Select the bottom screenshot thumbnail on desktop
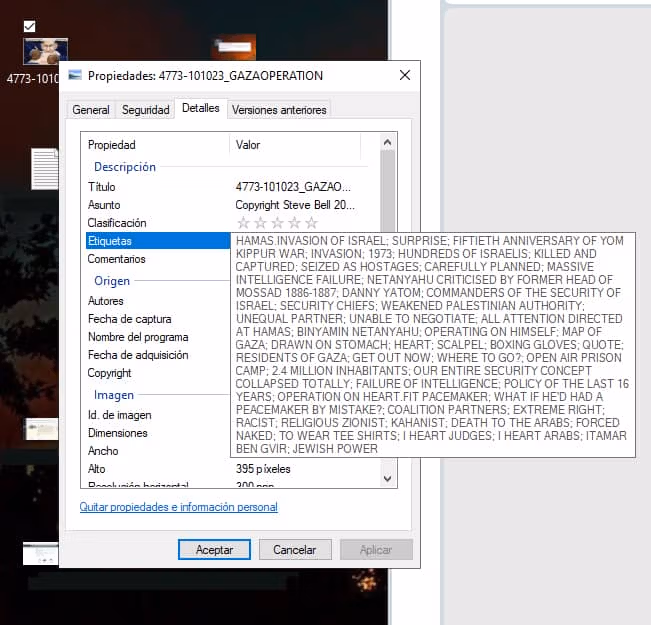Screen dimensions: 651x625 click(41, 554)
